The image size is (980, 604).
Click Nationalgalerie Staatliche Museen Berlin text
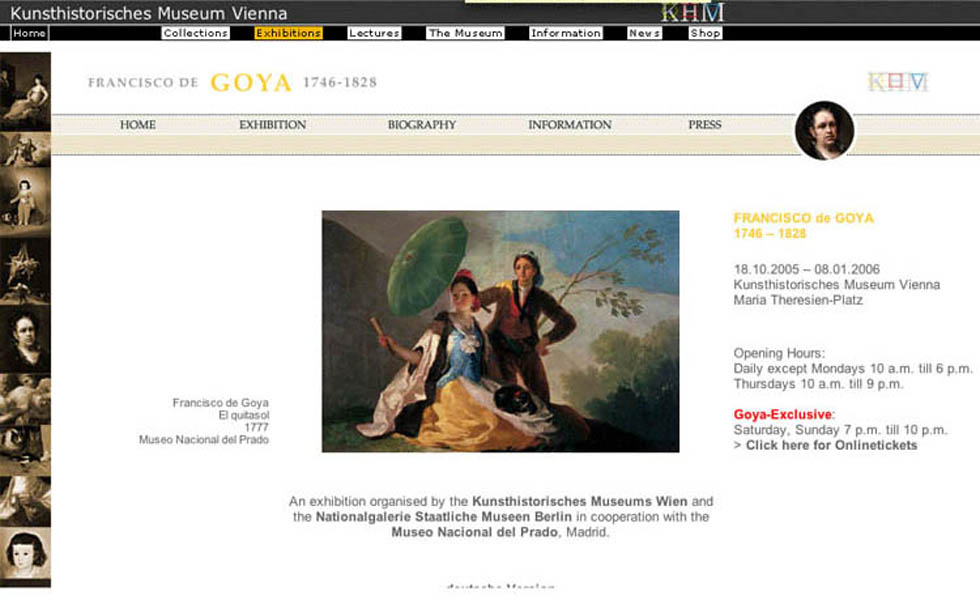pos(444,517)
